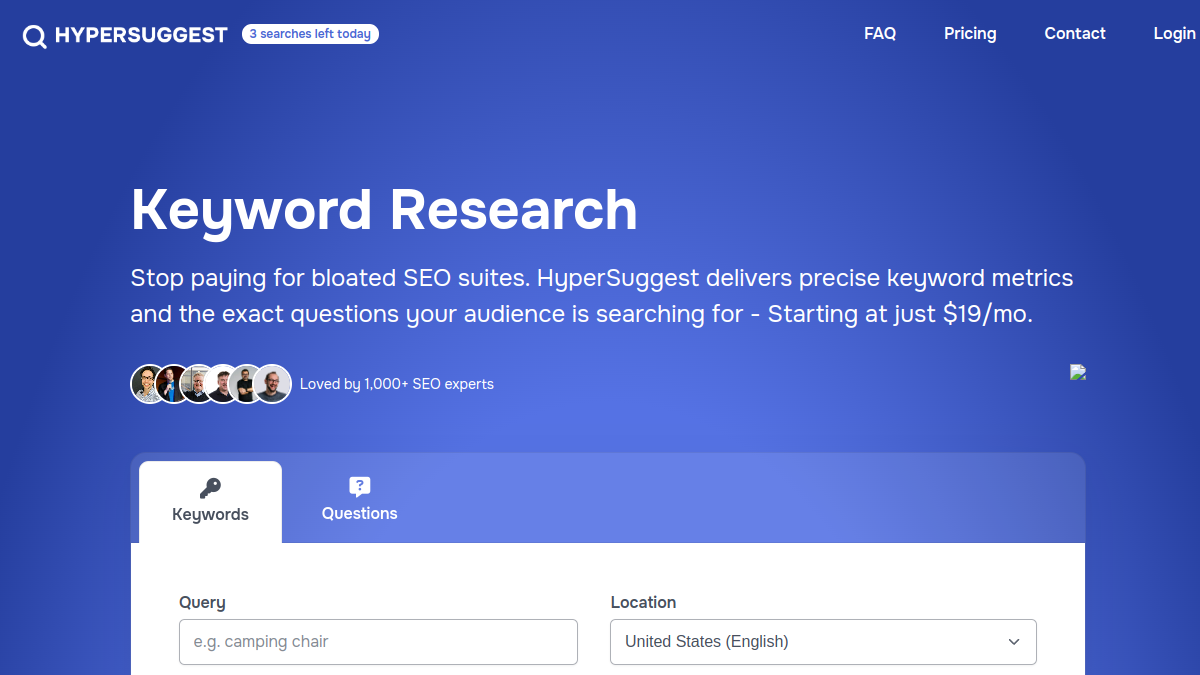Screen dimensions: 1200x675
Task: Click the 'Loved by 1,000+ SEO experts' text
Action: (x=397, y=384)
